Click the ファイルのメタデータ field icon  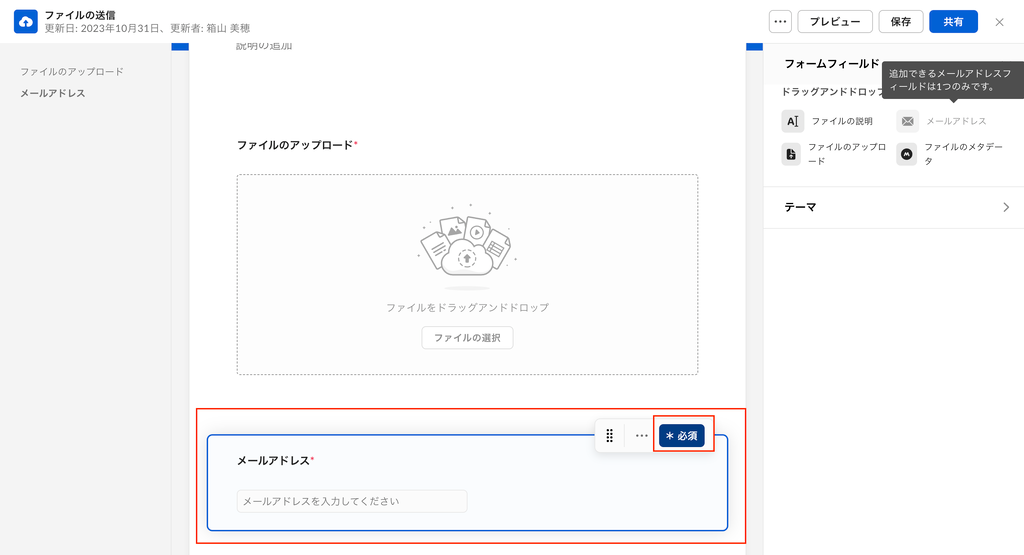907,154
